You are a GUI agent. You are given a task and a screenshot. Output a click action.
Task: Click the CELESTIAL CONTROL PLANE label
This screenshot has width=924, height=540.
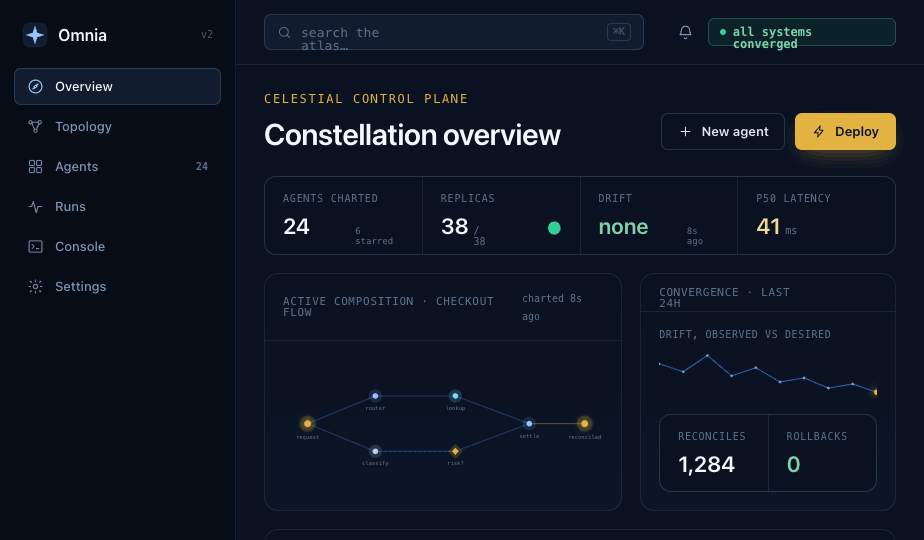(x=366, y=99)
